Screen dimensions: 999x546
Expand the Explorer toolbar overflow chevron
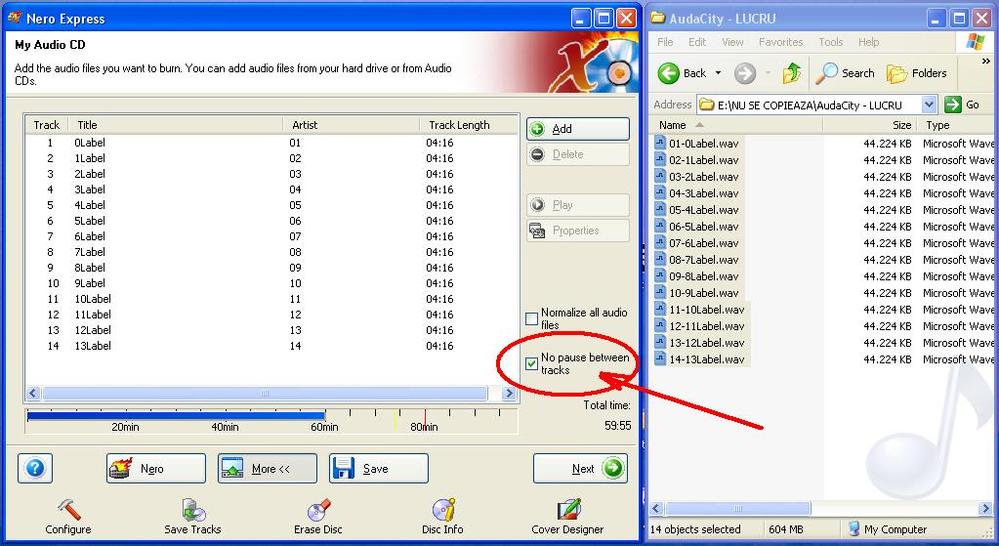coord(987,62)
